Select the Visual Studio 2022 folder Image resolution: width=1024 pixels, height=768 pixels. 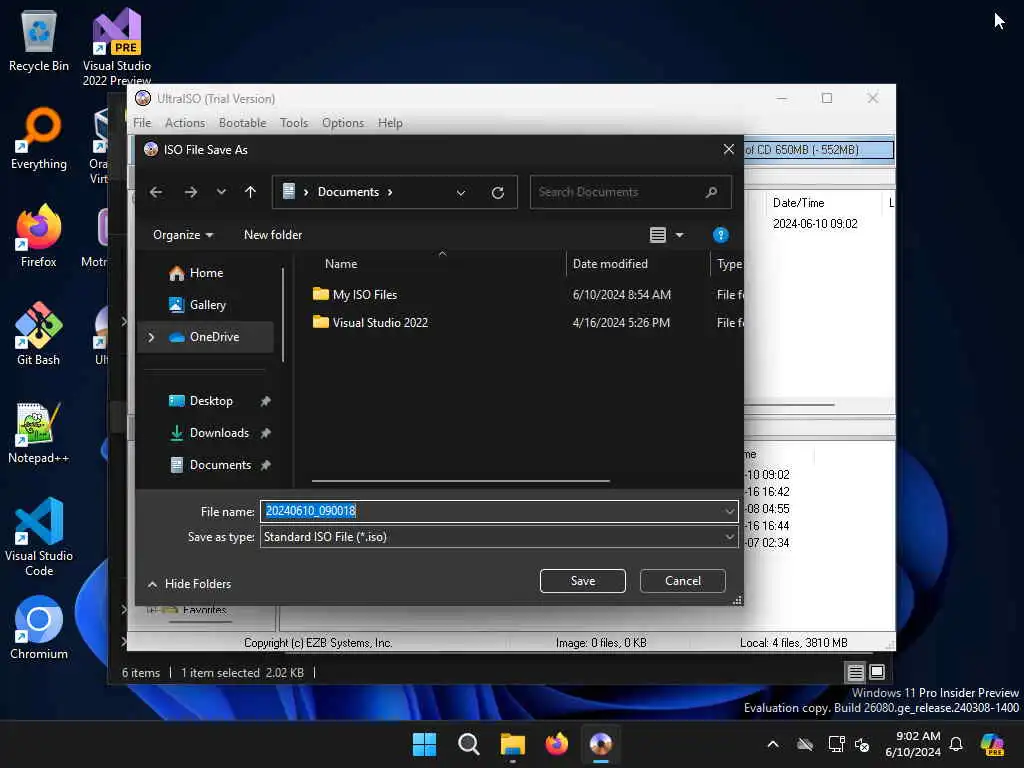point(380,323)
